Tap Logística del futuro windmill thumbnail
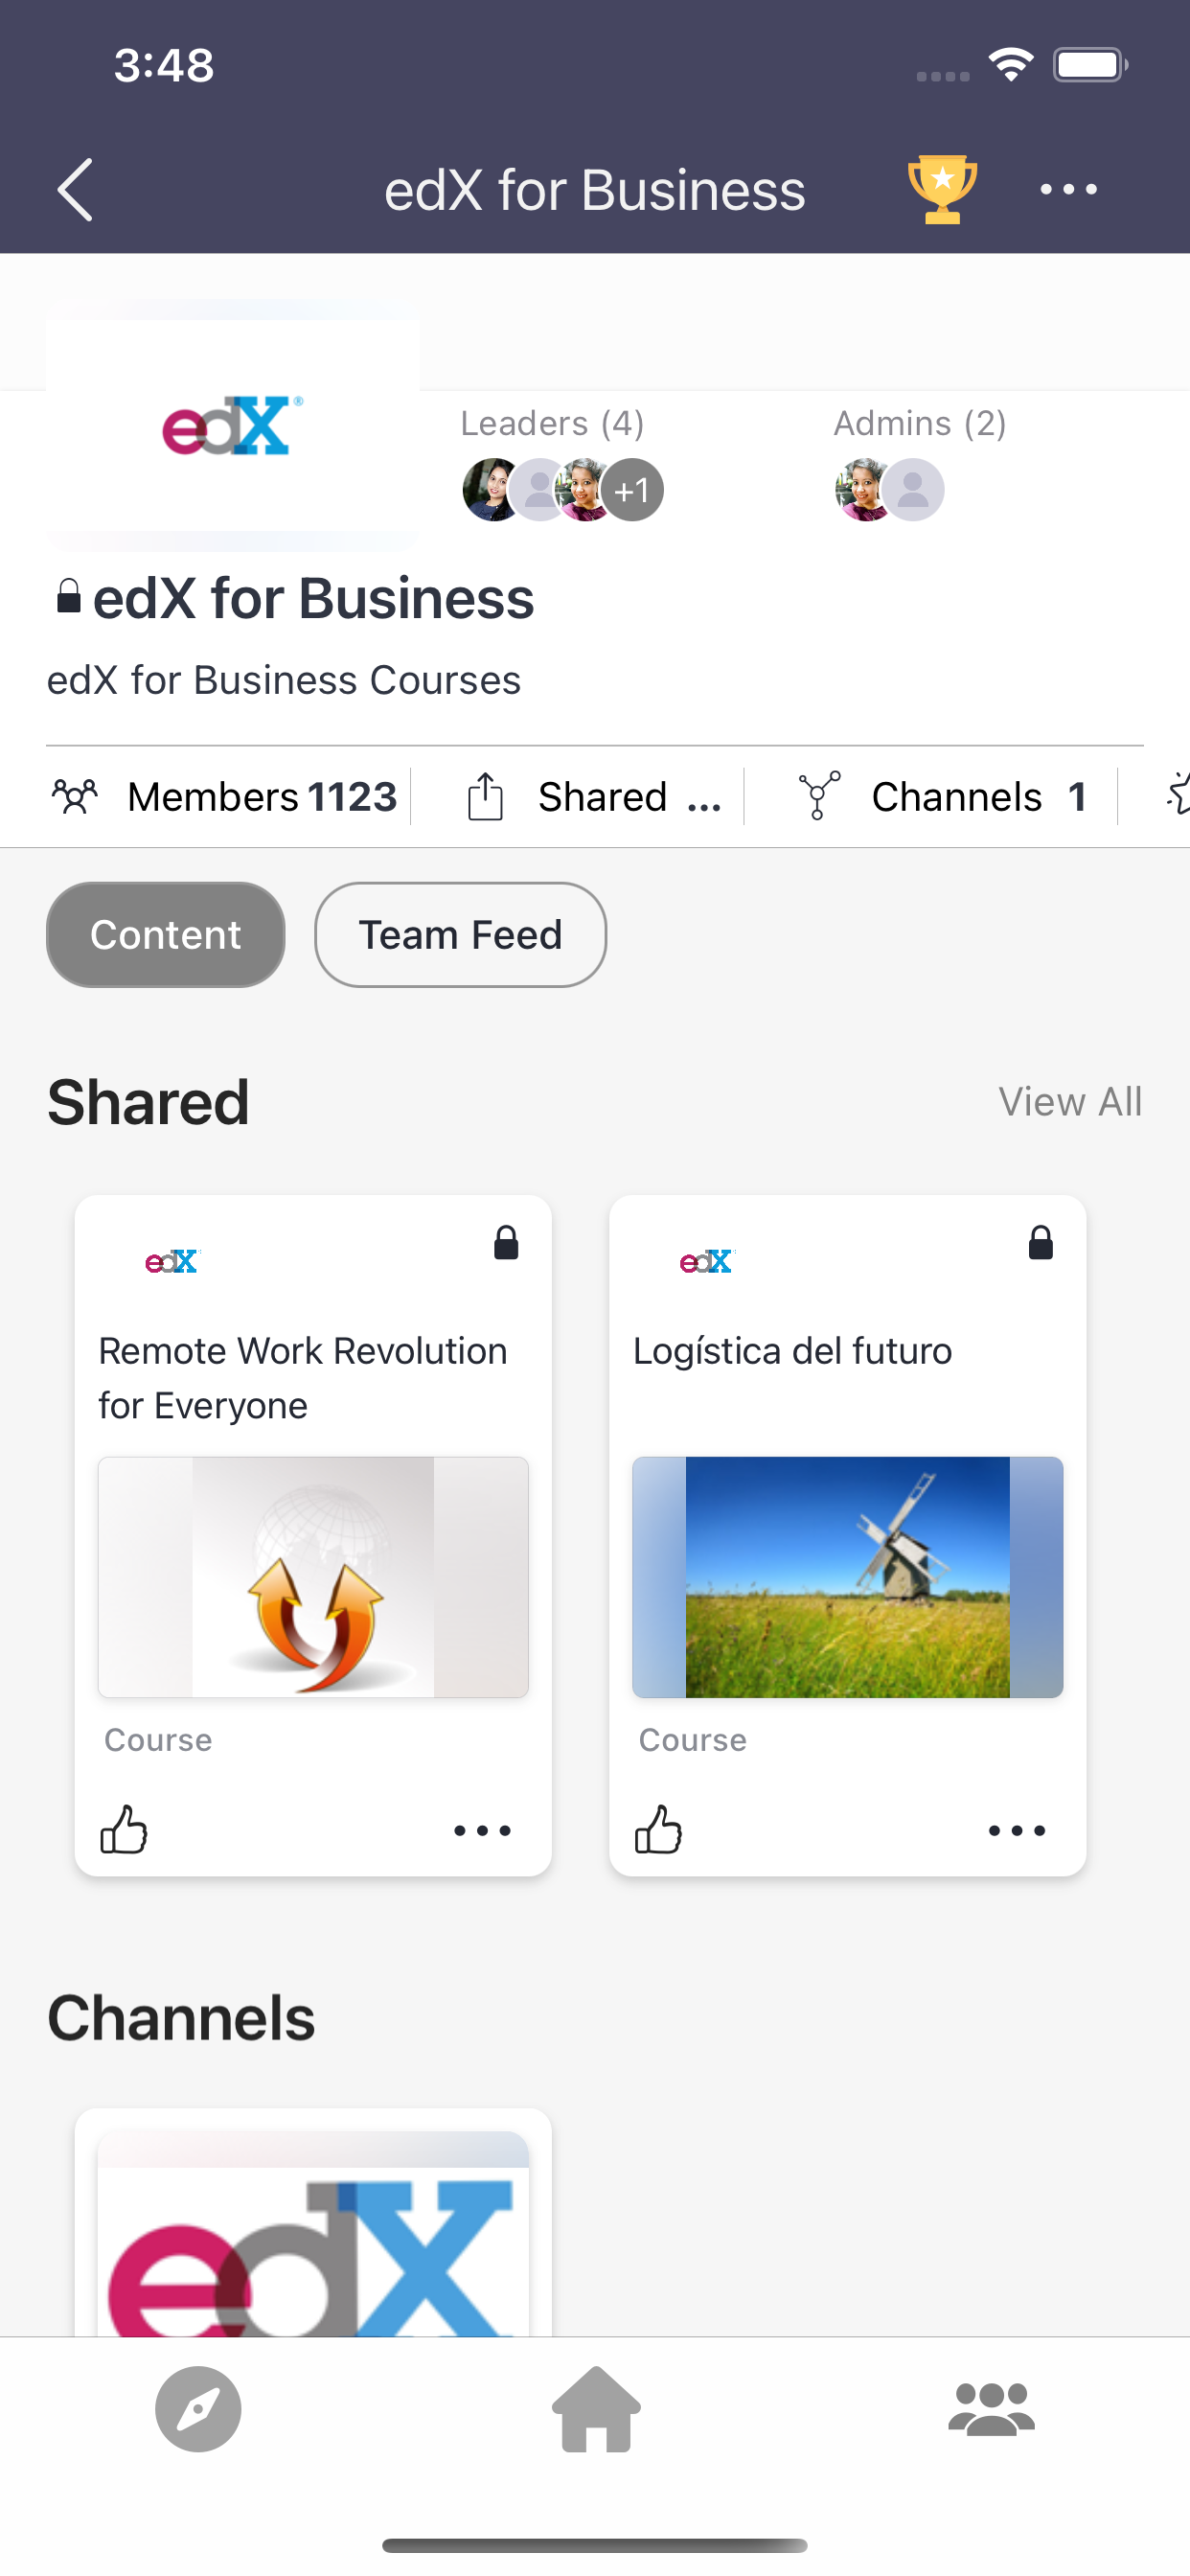This screenshot has width=1190, height=2576. [x=847, y=1577]
